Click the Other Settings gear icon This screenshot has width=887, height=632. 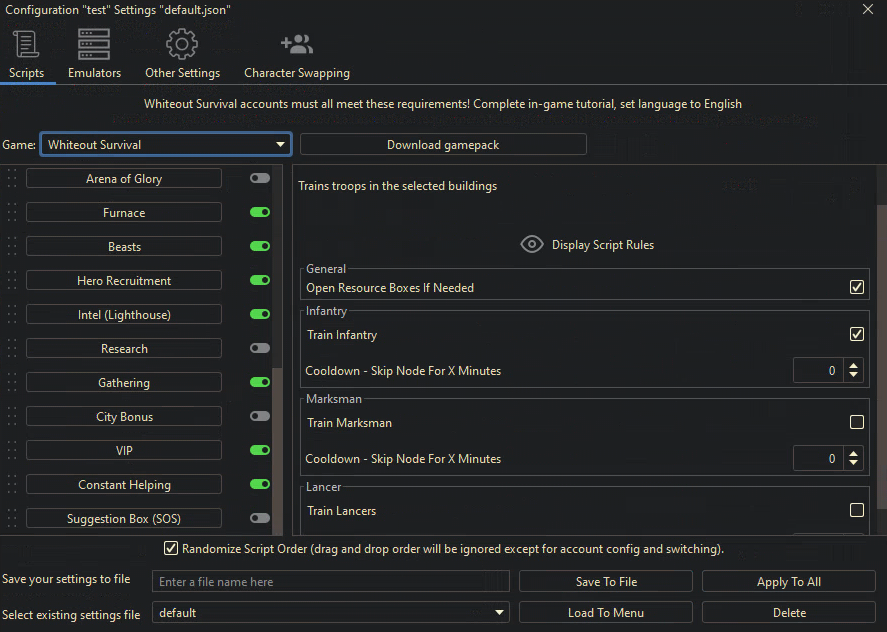[182, 44]
